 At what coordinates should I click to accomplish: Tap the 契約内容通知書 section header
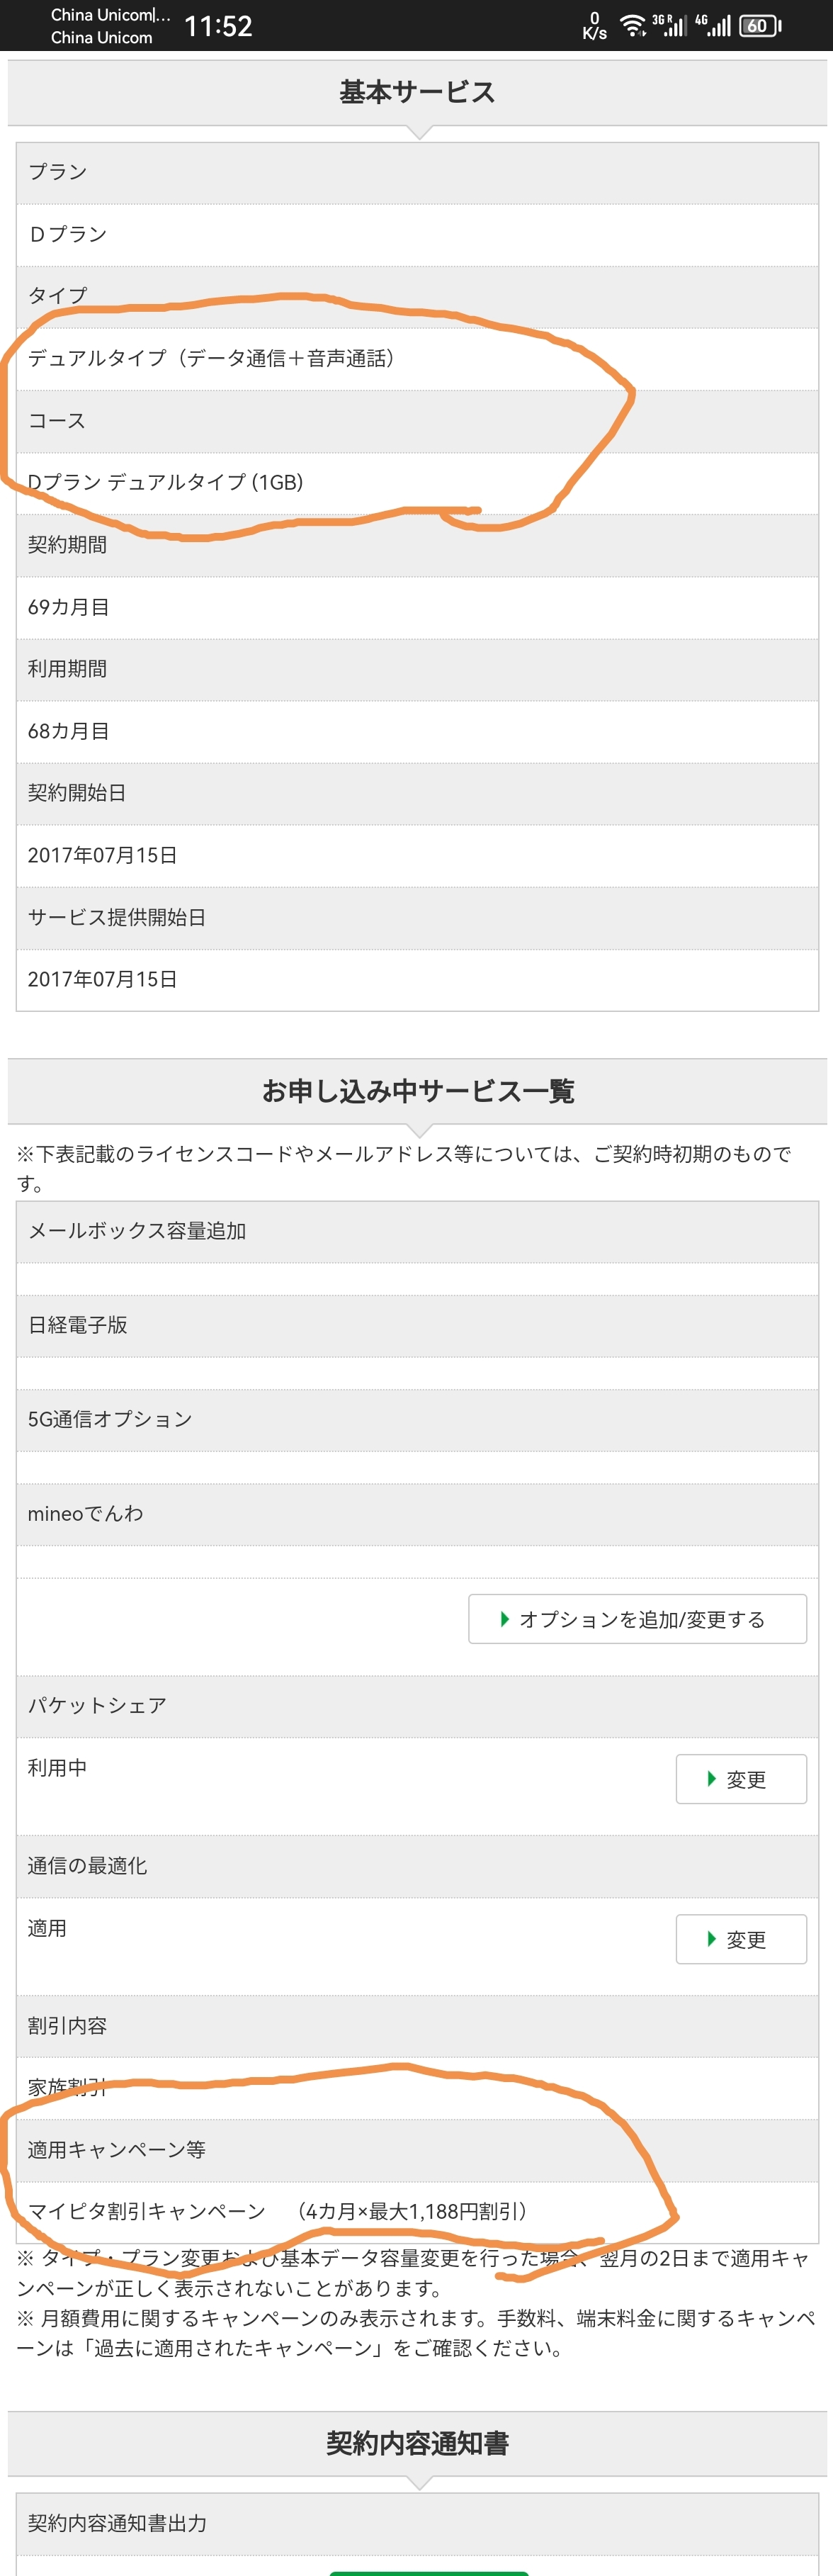(x=417, y=2443)
